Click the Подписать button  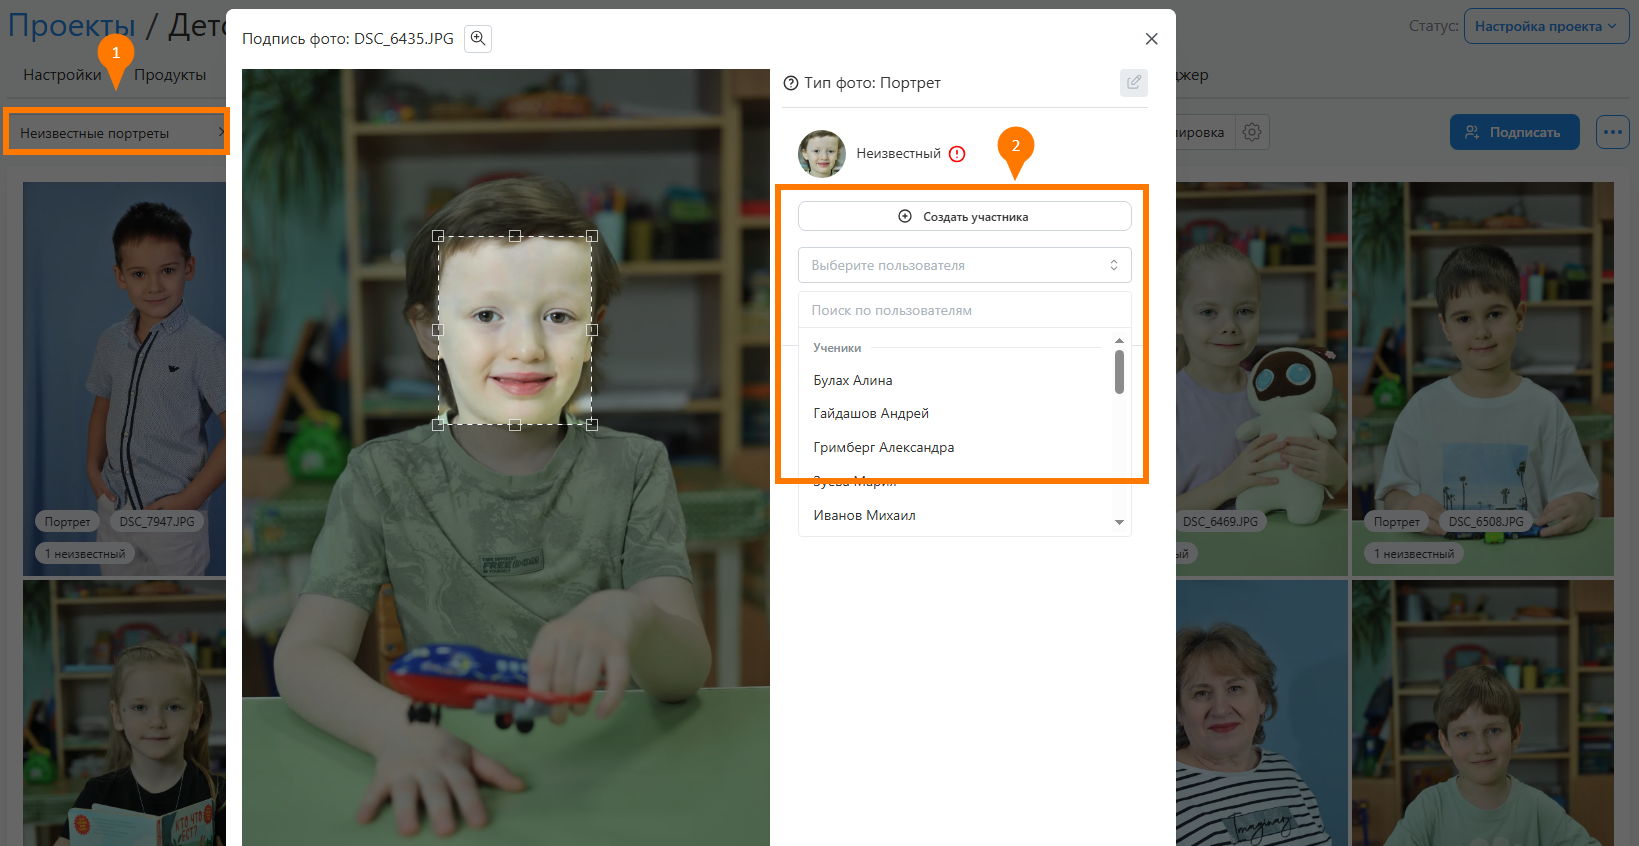click(1514, 132)
